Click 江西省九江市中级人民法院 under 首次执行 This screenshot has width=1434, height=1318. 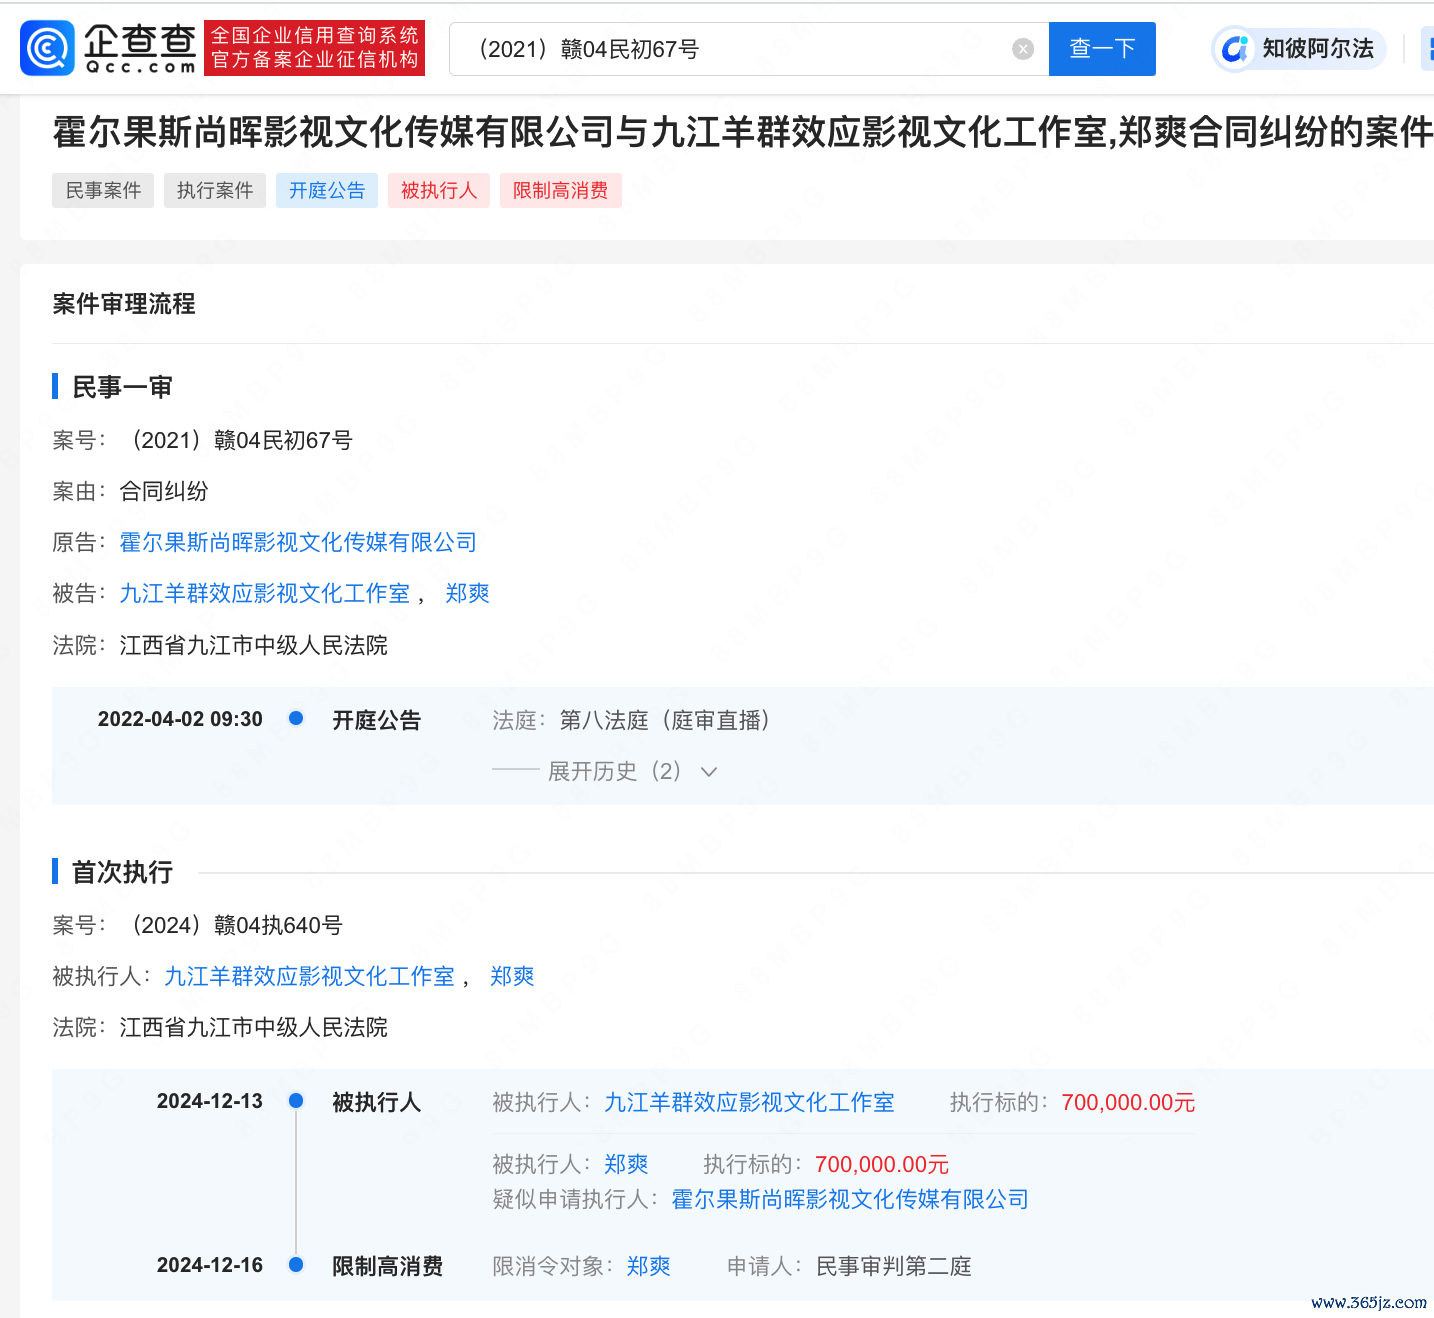254,1027
